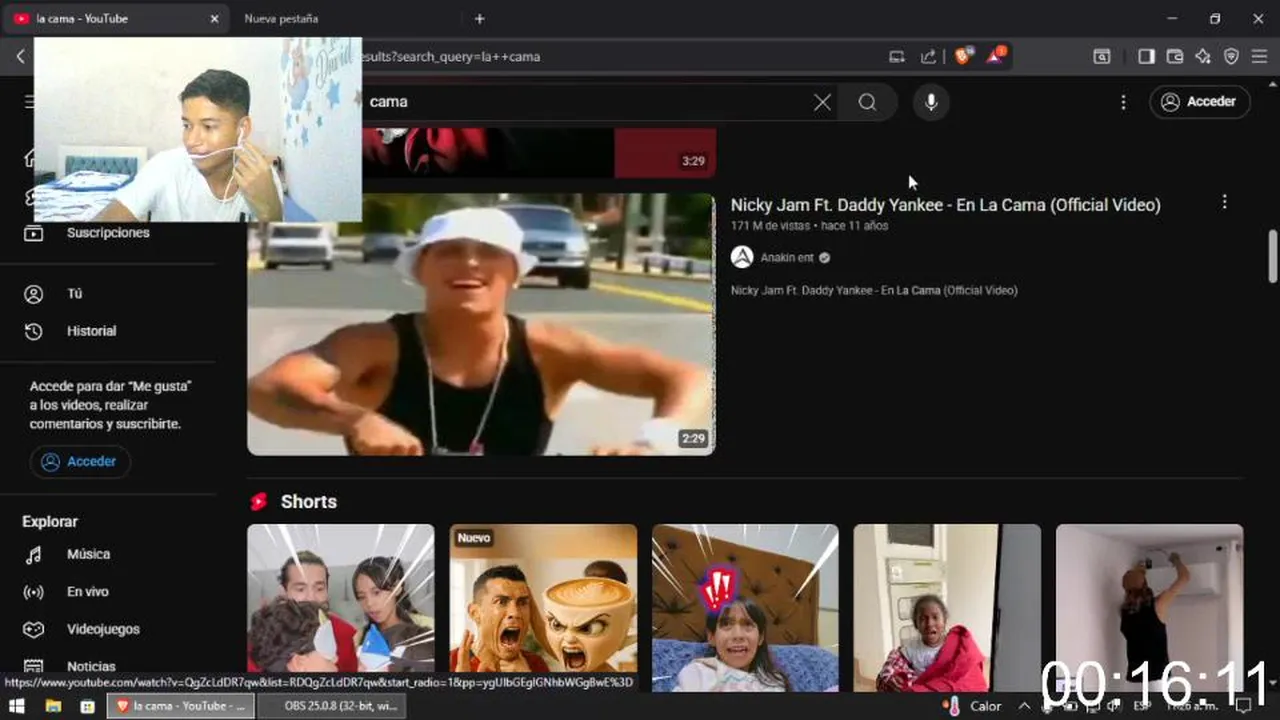Open Short with person fixing air conditioner
The image size is (1280, 720).
pyautogui.click(x=1149, y=608)
